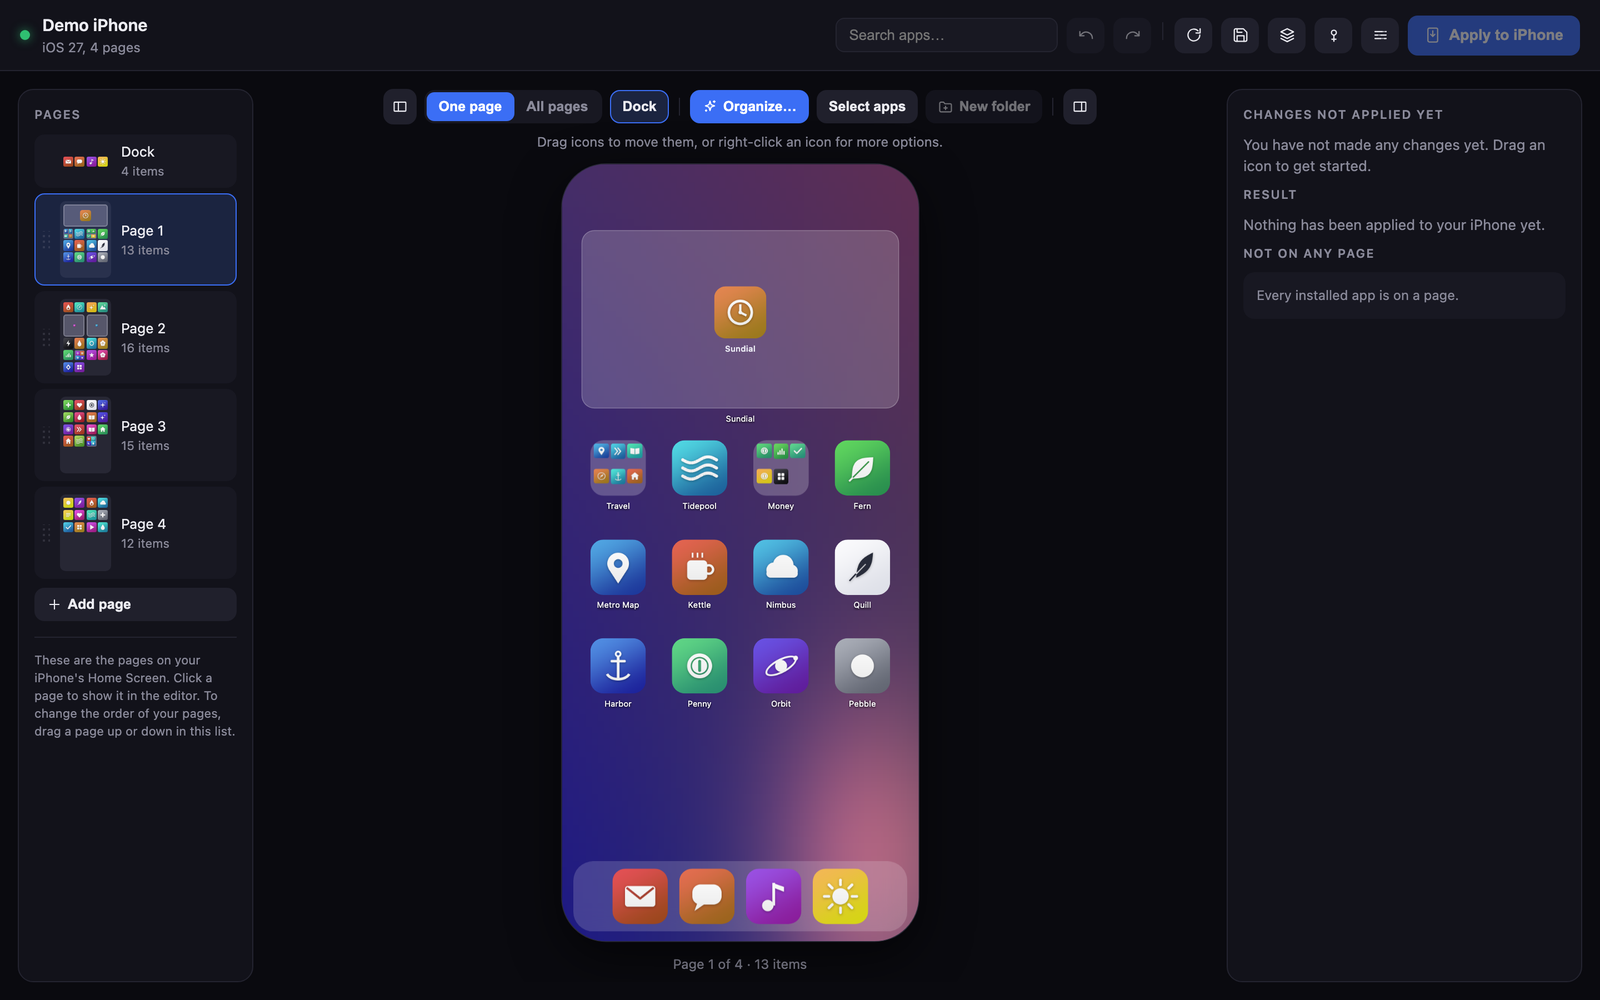Open the Money folder icon
Image resolution: width=1600 pixels, height=1000 pixels.
[x=781, y=468]
